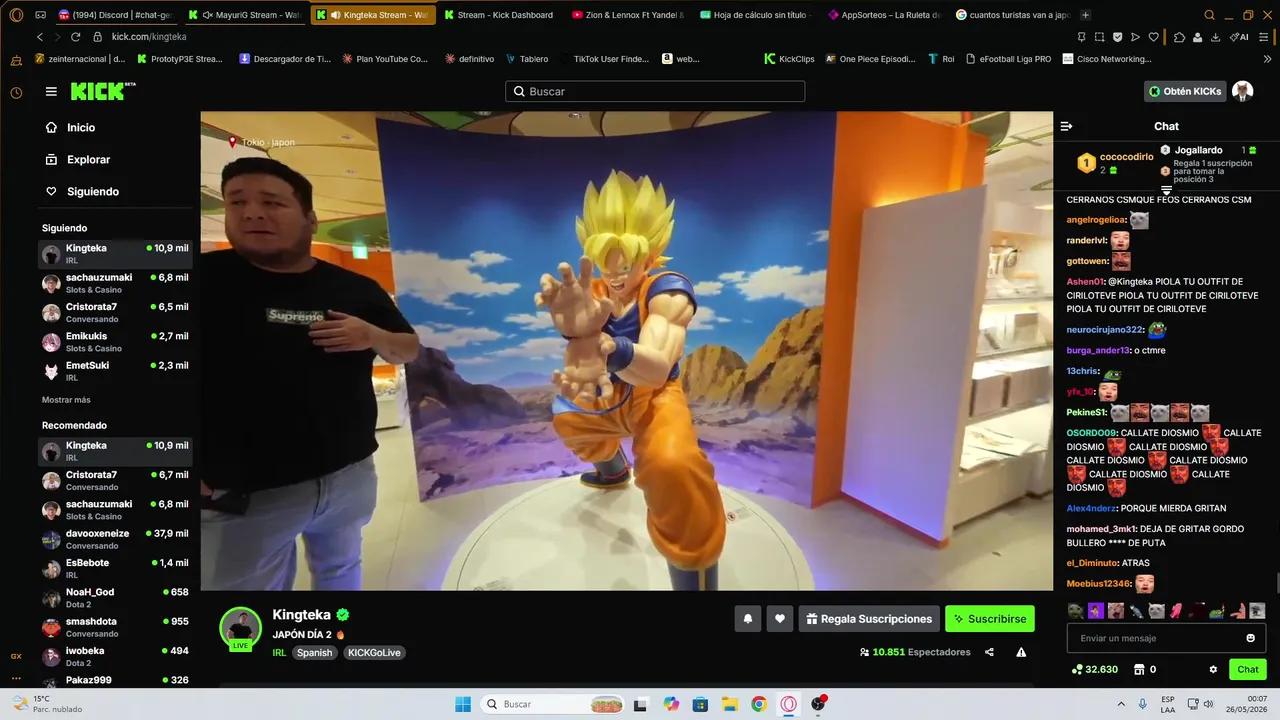1280x720 pixels.
Task: Click the heart bookmark icon in address bar
Action: tap(1153, 37)
